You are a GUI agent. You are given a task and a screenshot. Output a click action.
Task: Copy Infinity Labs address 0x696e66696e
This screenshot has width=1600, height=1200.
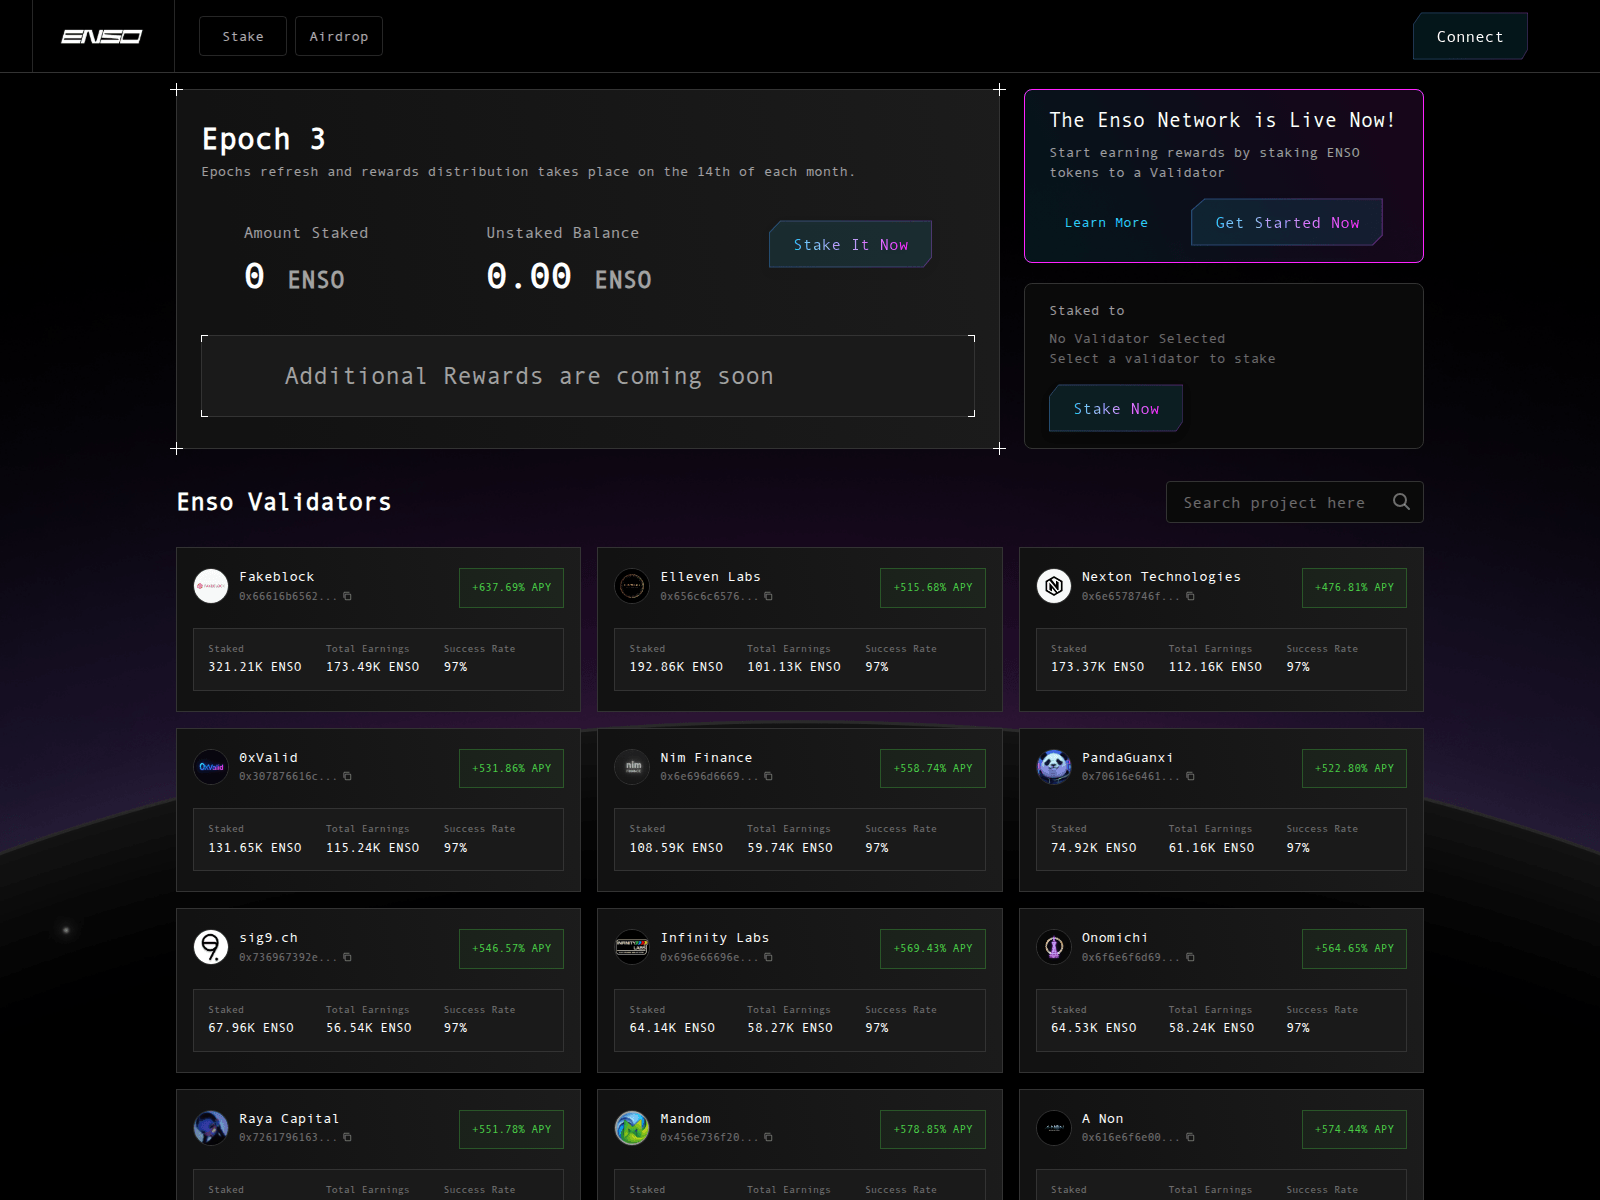(768, 957)
